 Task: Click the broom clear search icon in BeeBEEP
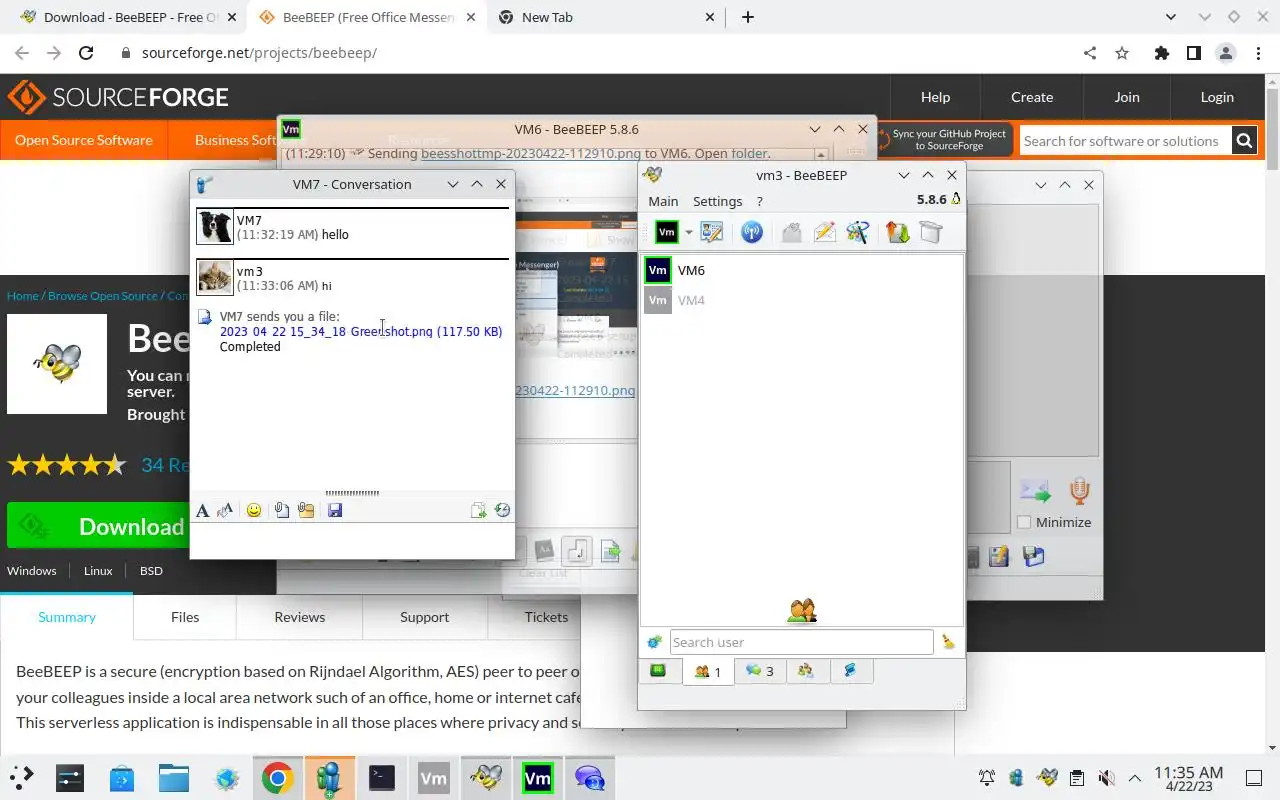click(x=948, y=642)
